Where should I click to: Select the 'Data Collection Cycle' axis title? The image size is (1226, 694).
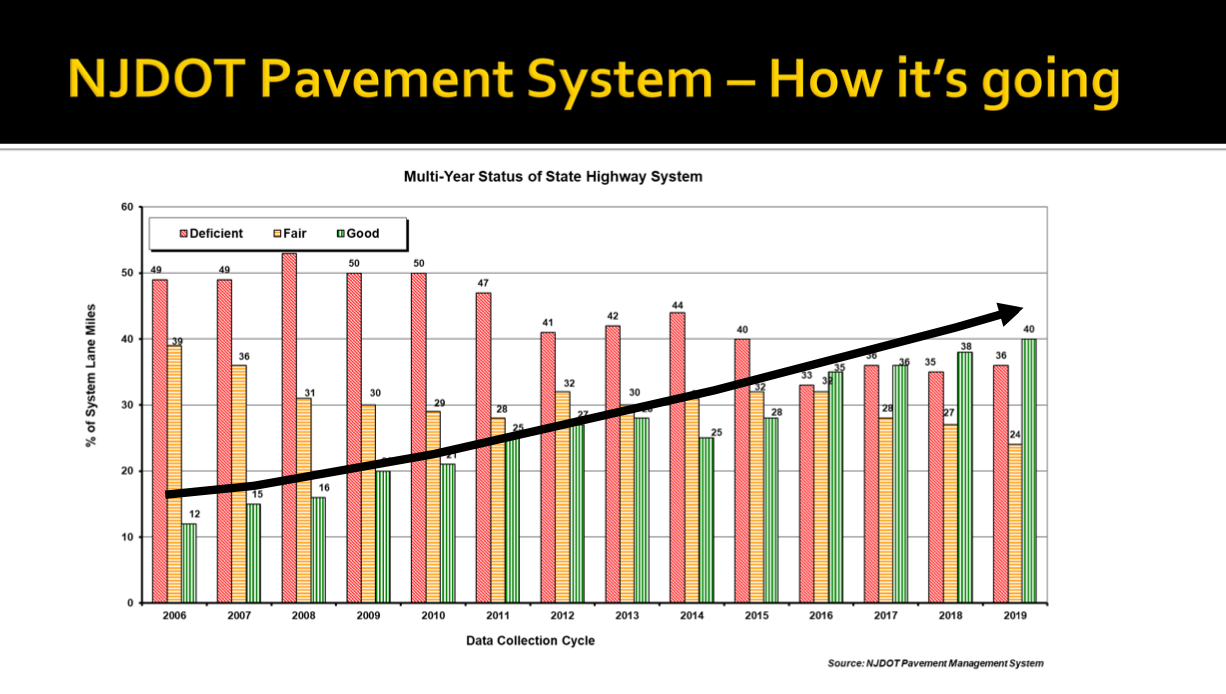[x=530, y=640]
